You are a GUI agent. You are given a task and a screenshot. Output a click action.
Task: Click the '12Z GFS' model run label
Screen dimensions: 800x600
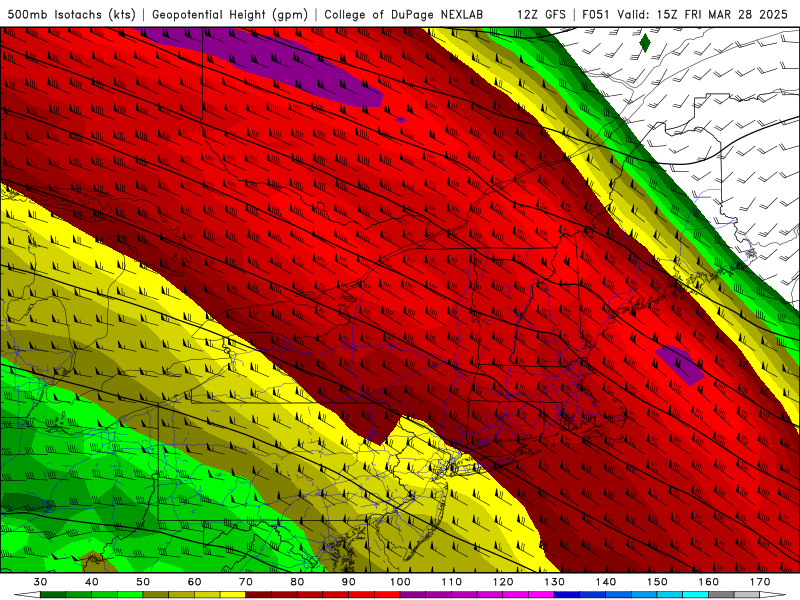[541, 14]
